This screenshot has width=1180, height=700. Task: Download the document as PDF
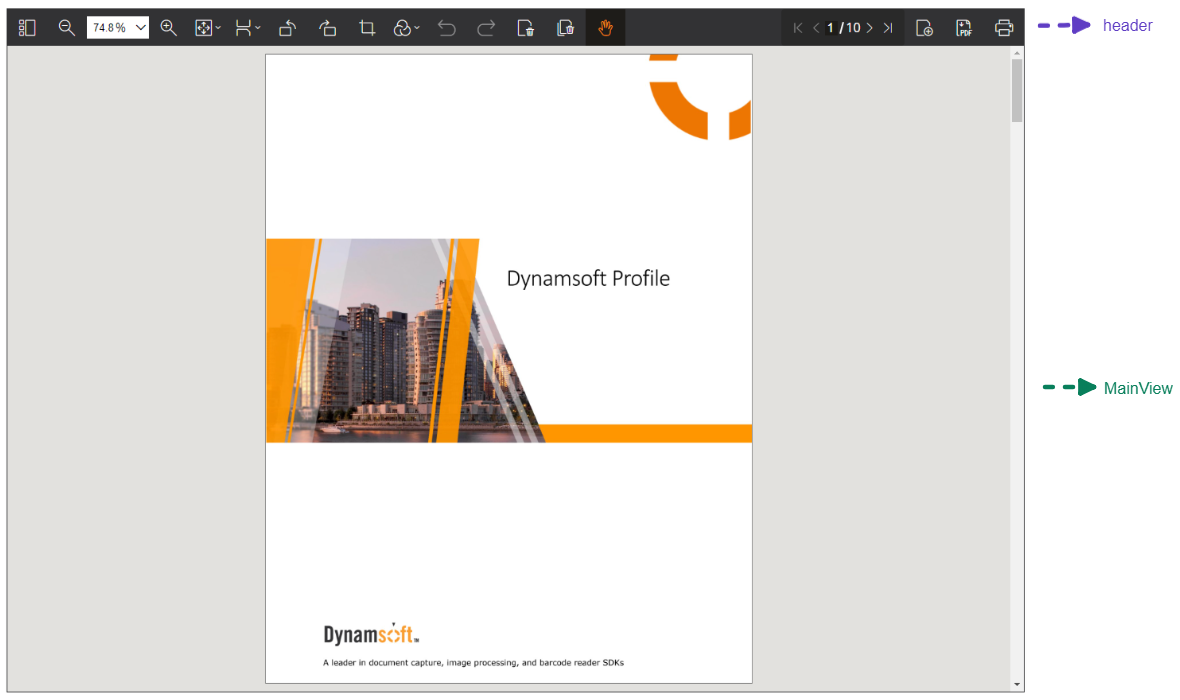964,28
